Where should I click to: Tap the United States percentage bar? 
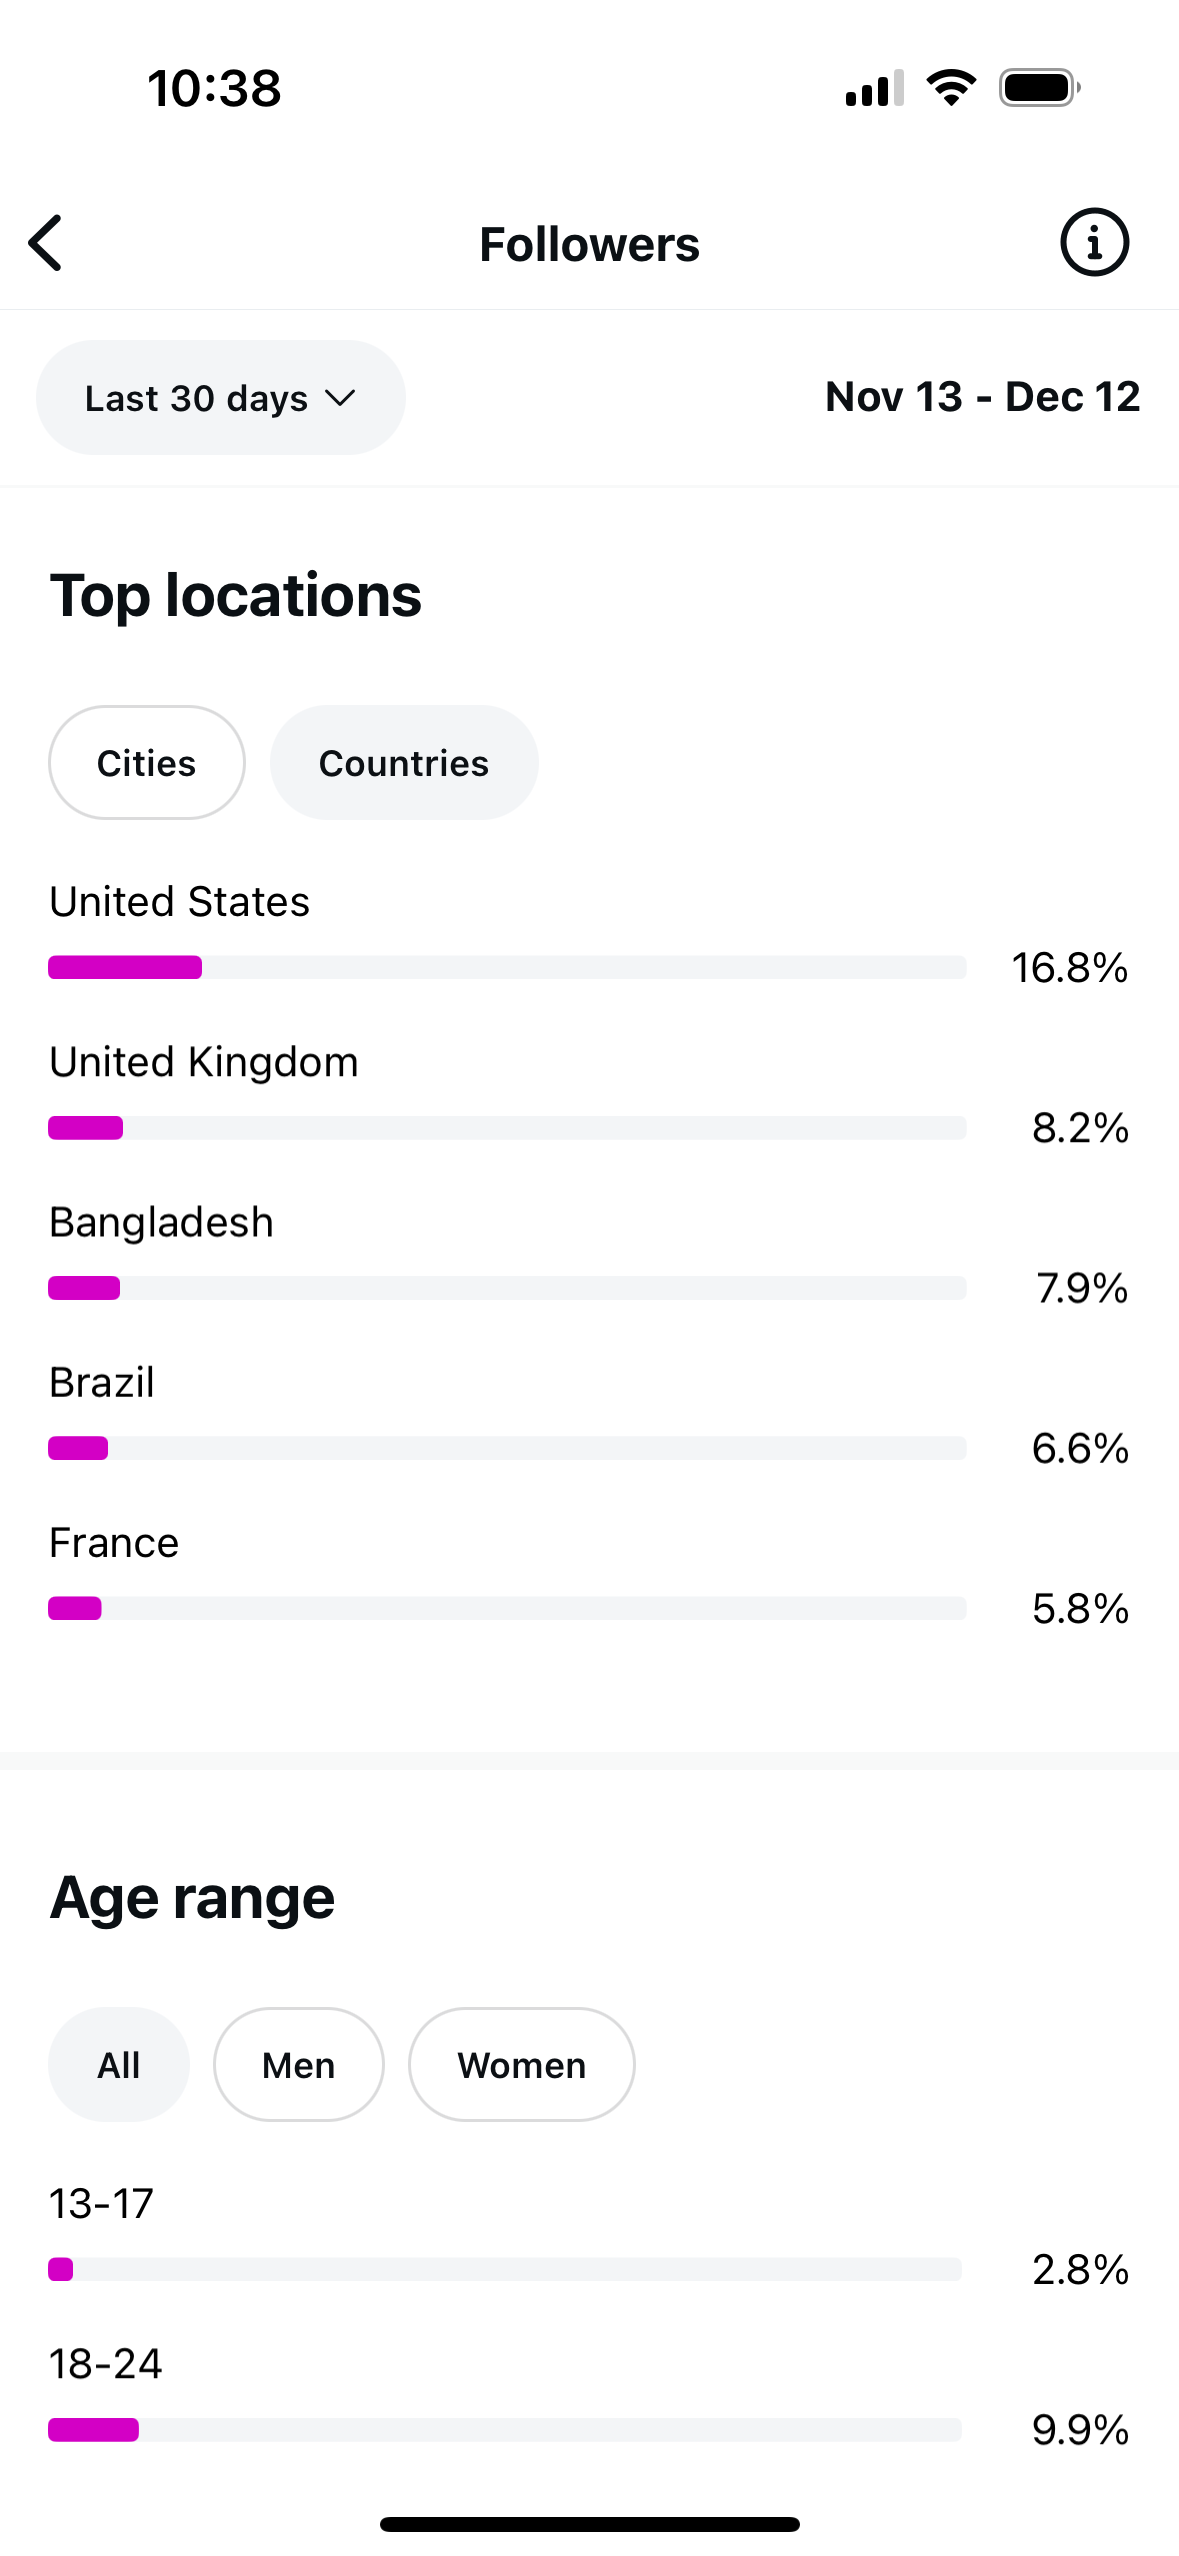(x=507, y=967)
